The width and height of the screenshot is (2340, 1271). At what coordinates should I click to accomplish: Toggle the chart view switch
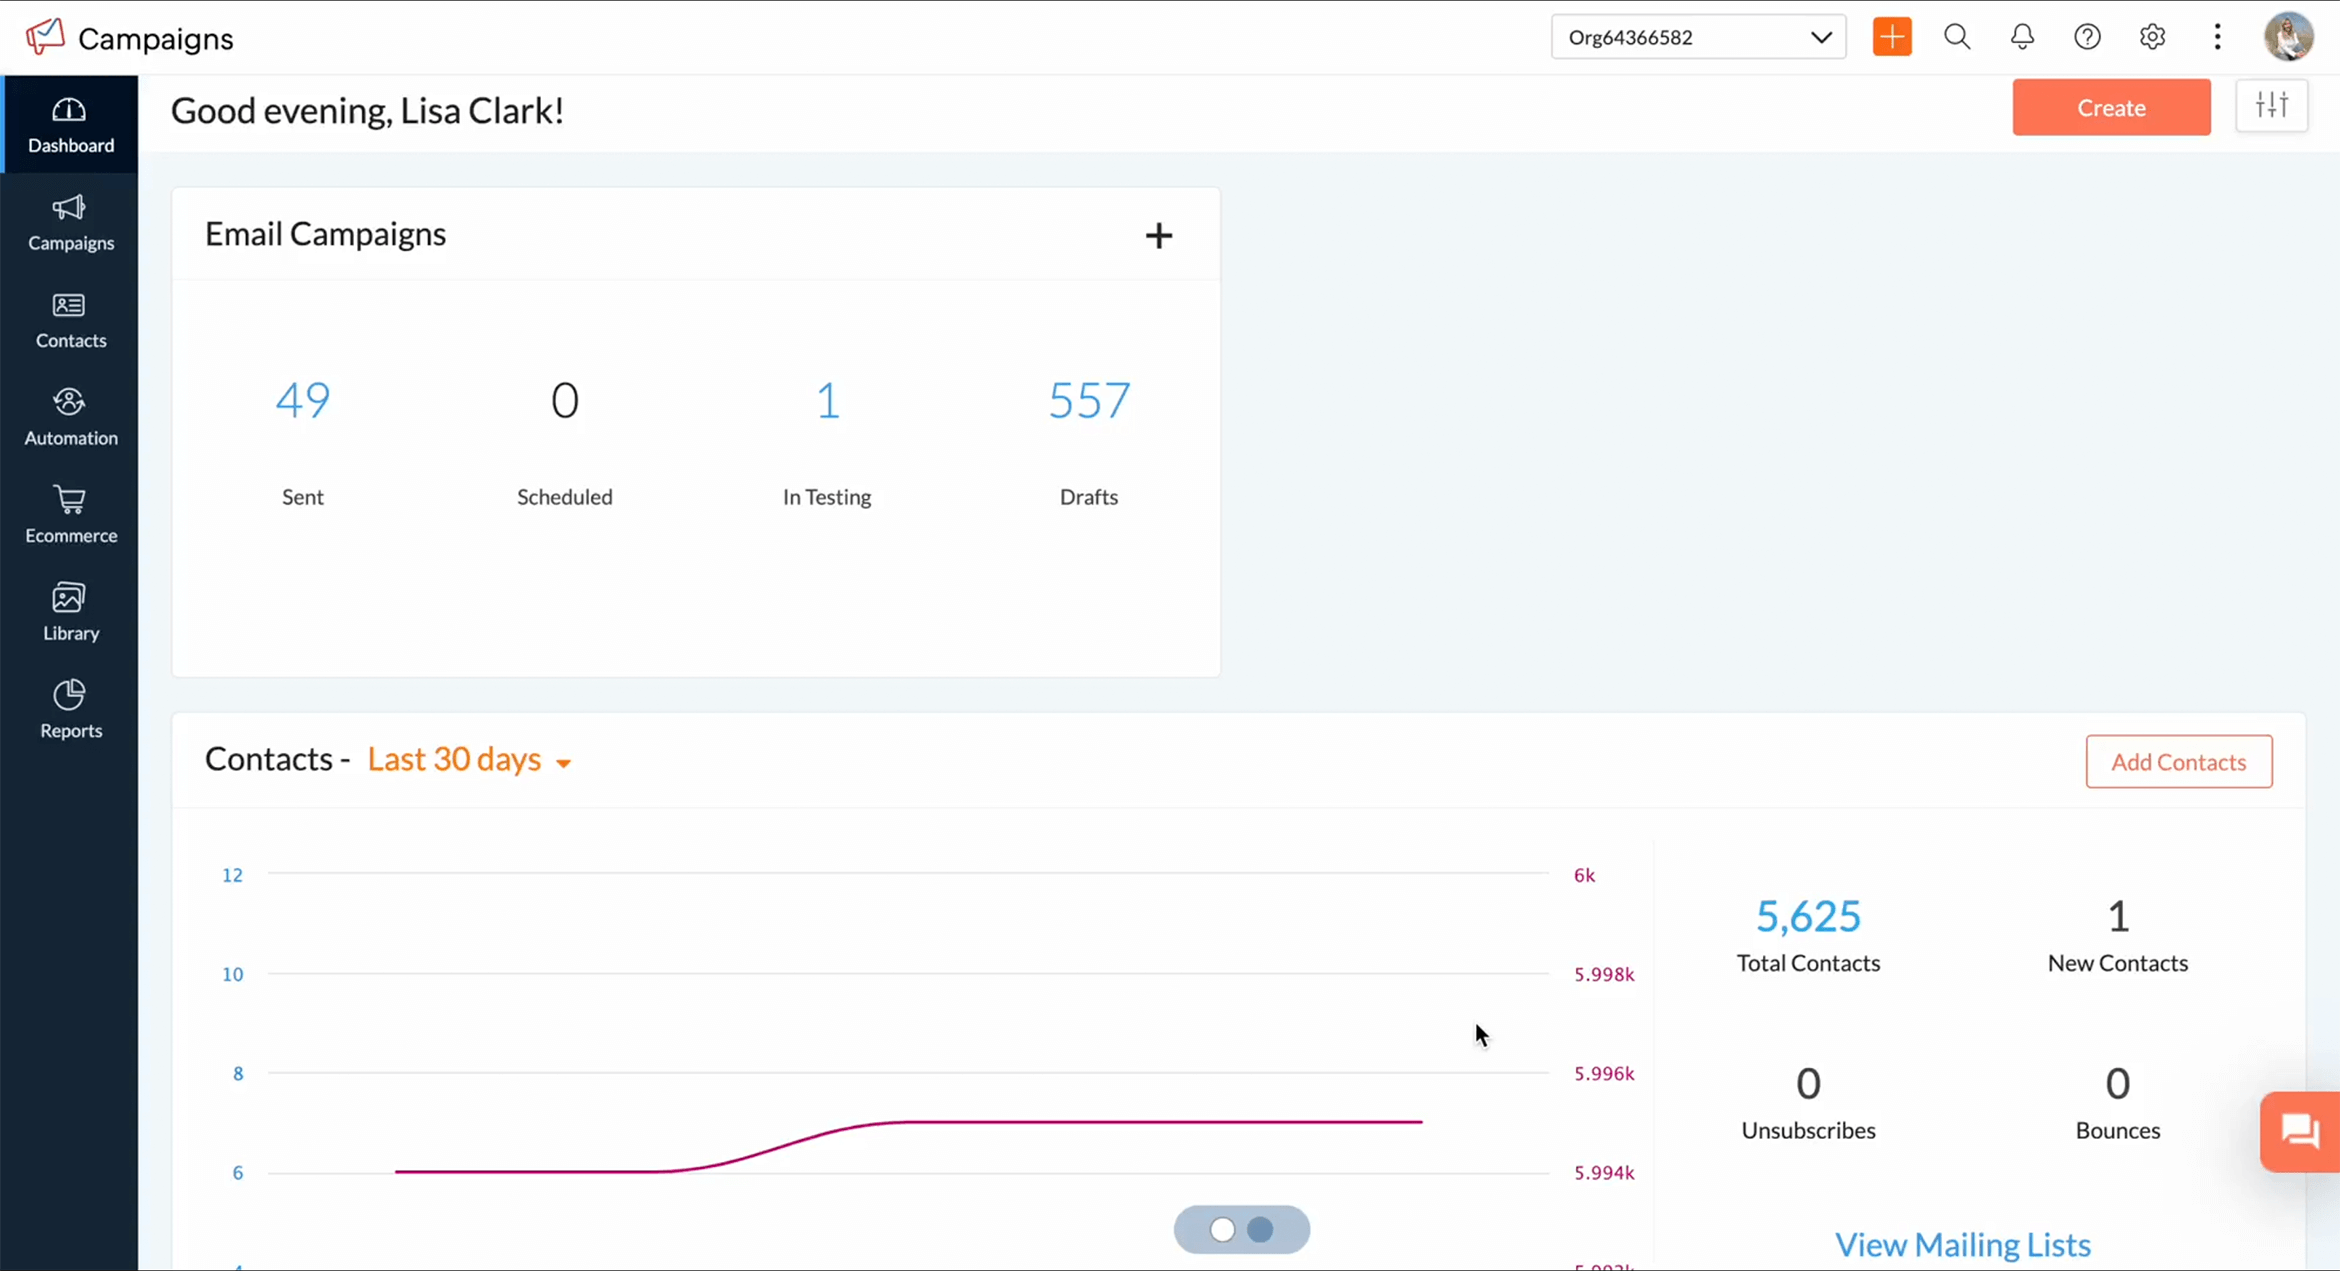[1241, 1229]
